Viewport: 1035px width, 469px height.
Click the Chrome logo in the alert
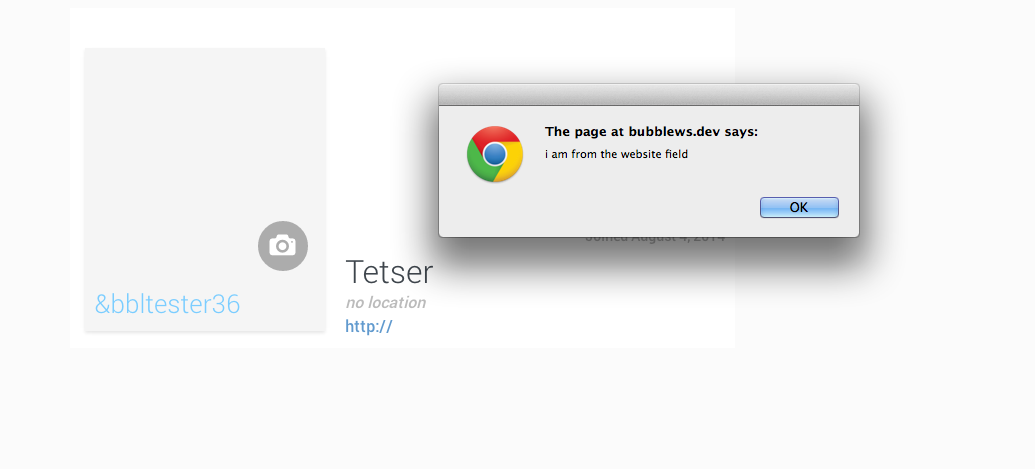pyautogui.click(x=495, y=154)
